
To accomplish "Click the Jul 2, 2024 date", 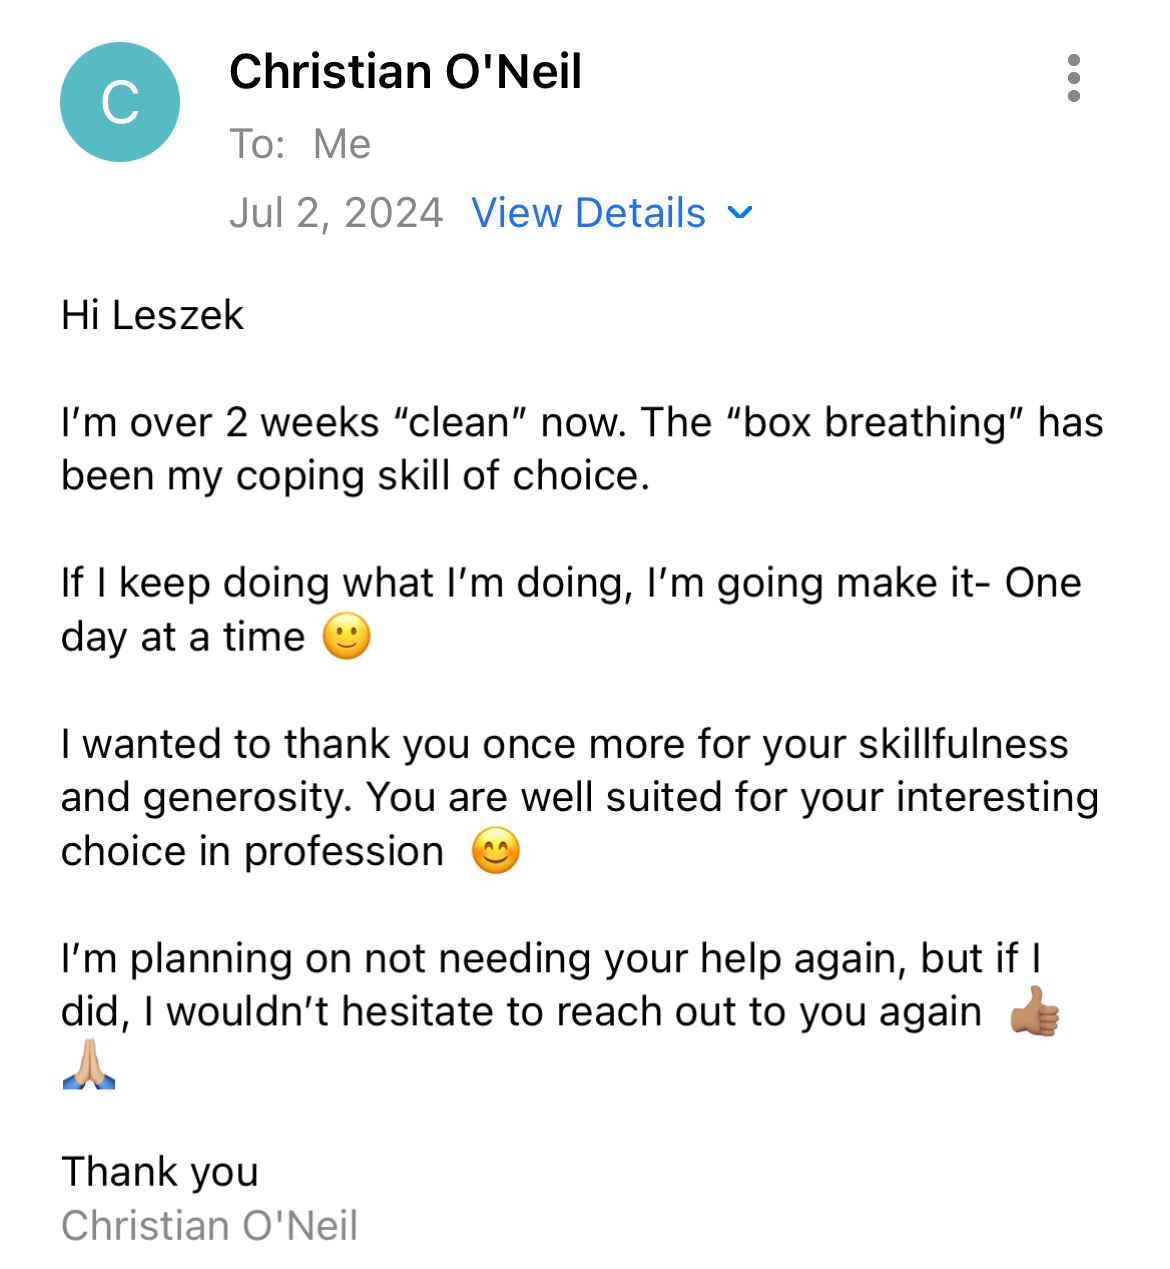I will coord(336,213).
